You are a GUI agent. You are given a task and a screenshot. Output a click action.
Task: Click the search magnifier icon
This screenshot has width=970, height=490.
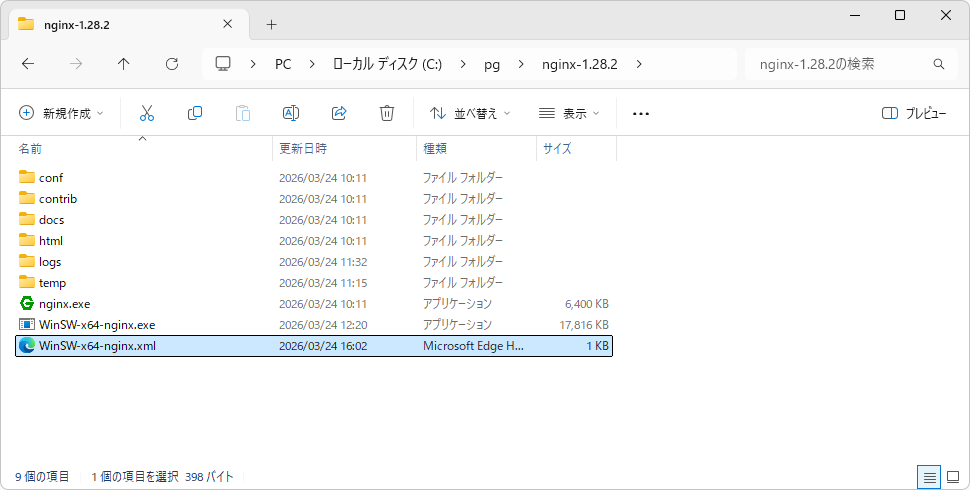[x=938, y=64]
